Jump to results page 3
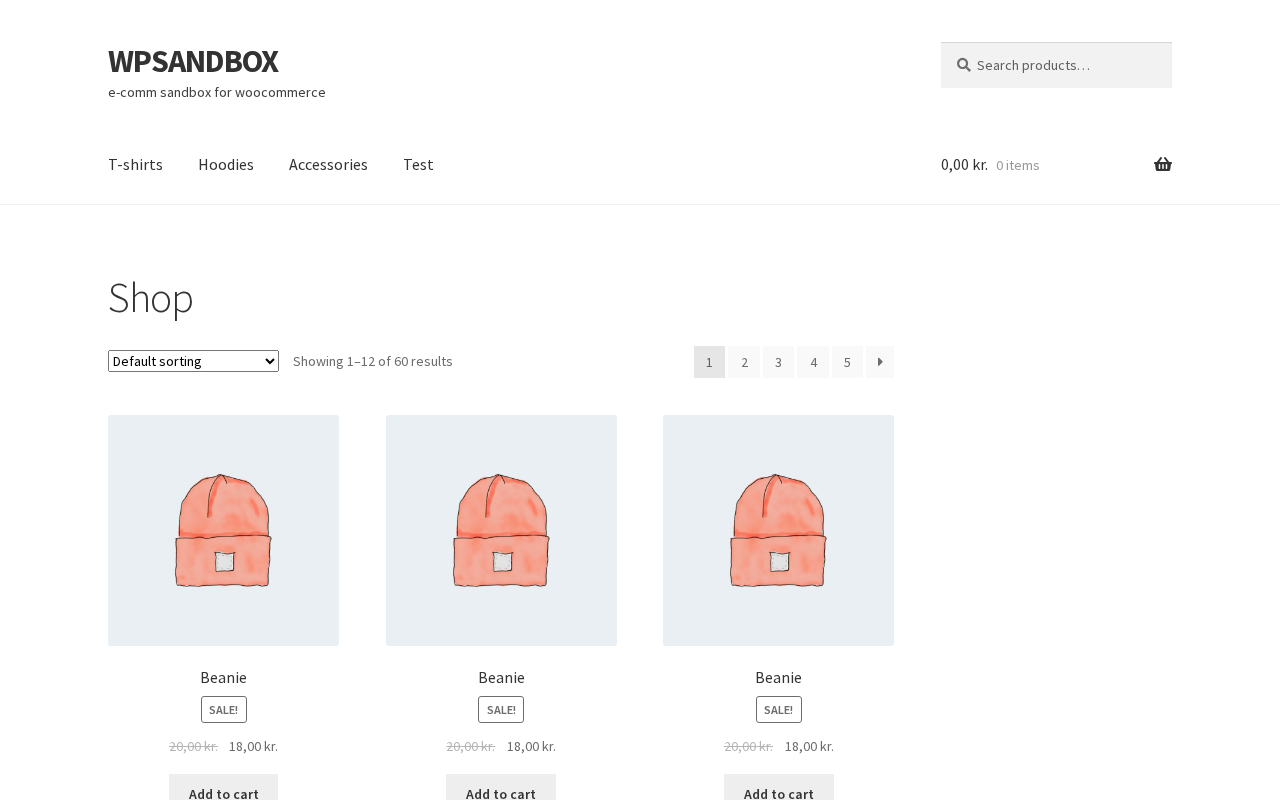This screenshot has width=1280, height=800. (778, 362)
